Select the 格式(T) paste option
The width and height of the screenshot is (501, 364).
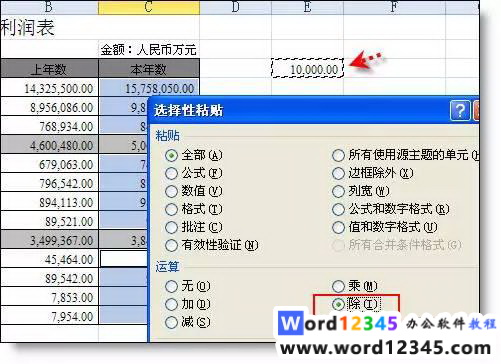coord(193,209)
